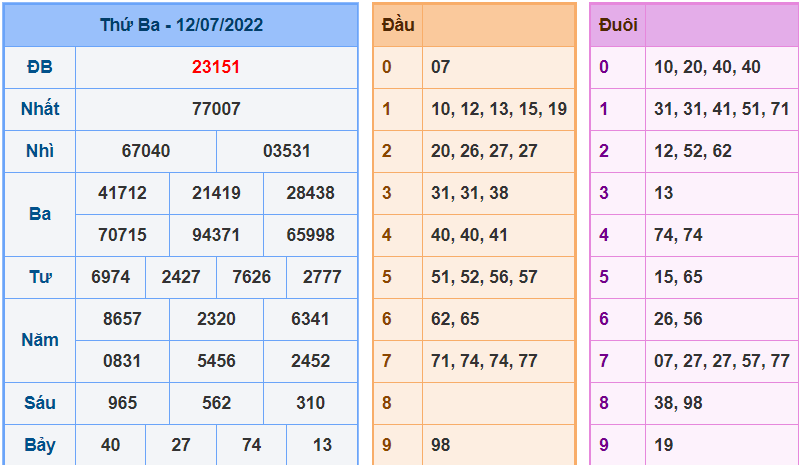This screenshot has width=799, height=465.
Task: Select fifth prize number 6341
Action: 310,319
